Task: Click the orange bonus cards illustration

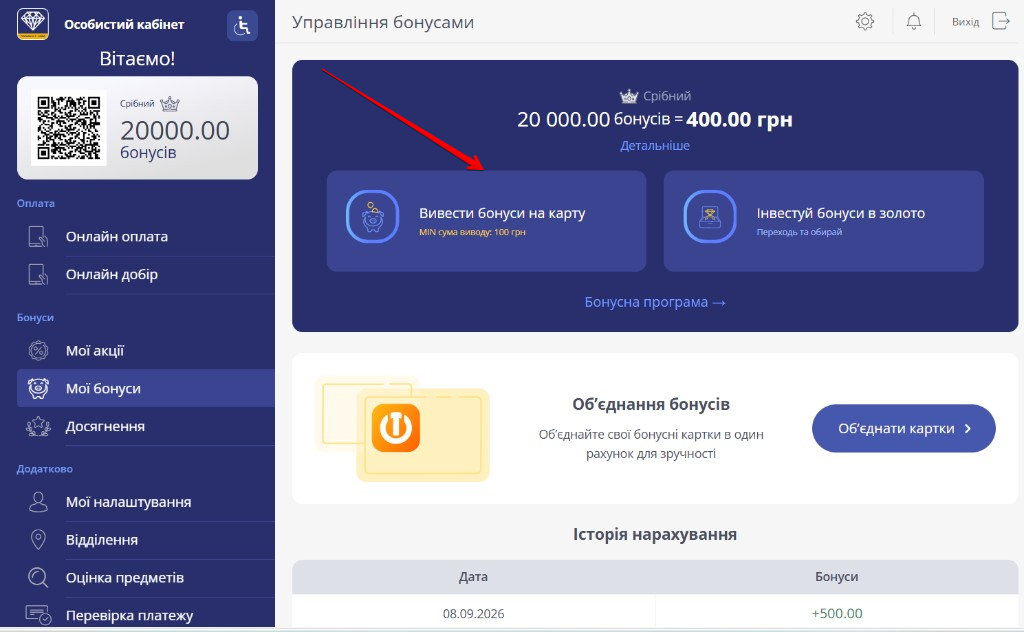Action: (402, 428)
